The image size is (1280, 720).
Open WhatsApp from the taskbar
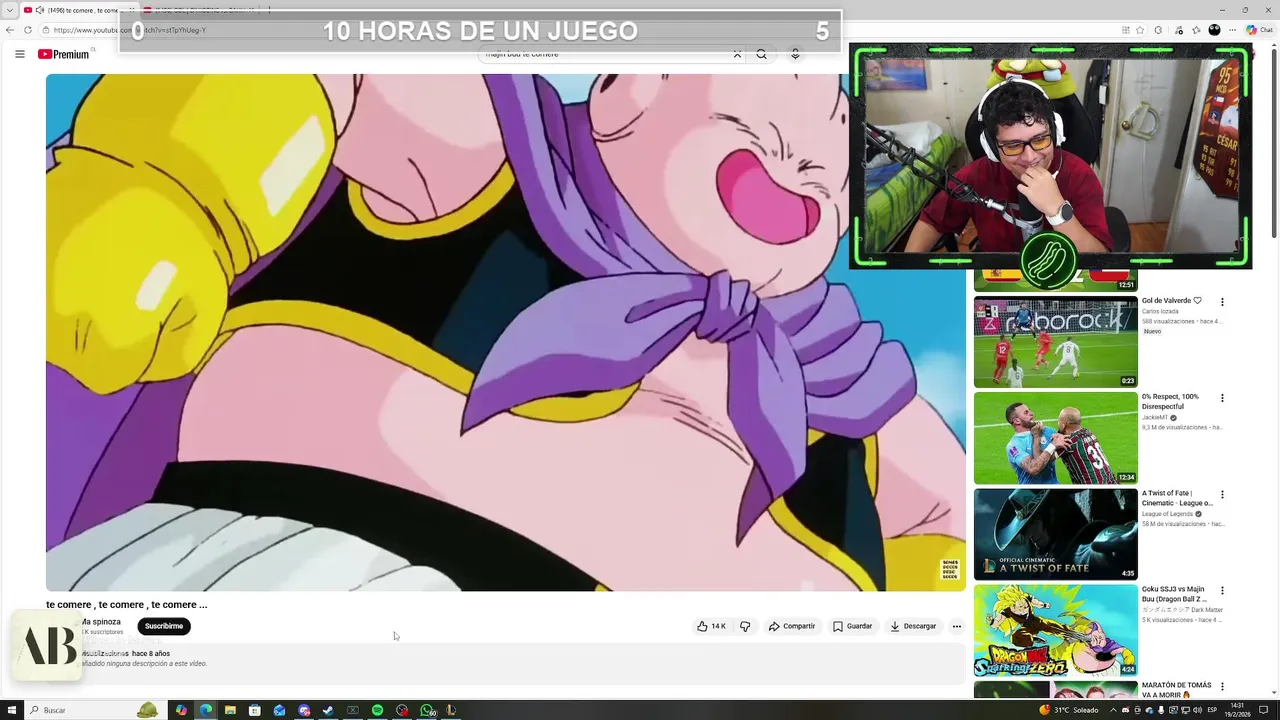427,710
